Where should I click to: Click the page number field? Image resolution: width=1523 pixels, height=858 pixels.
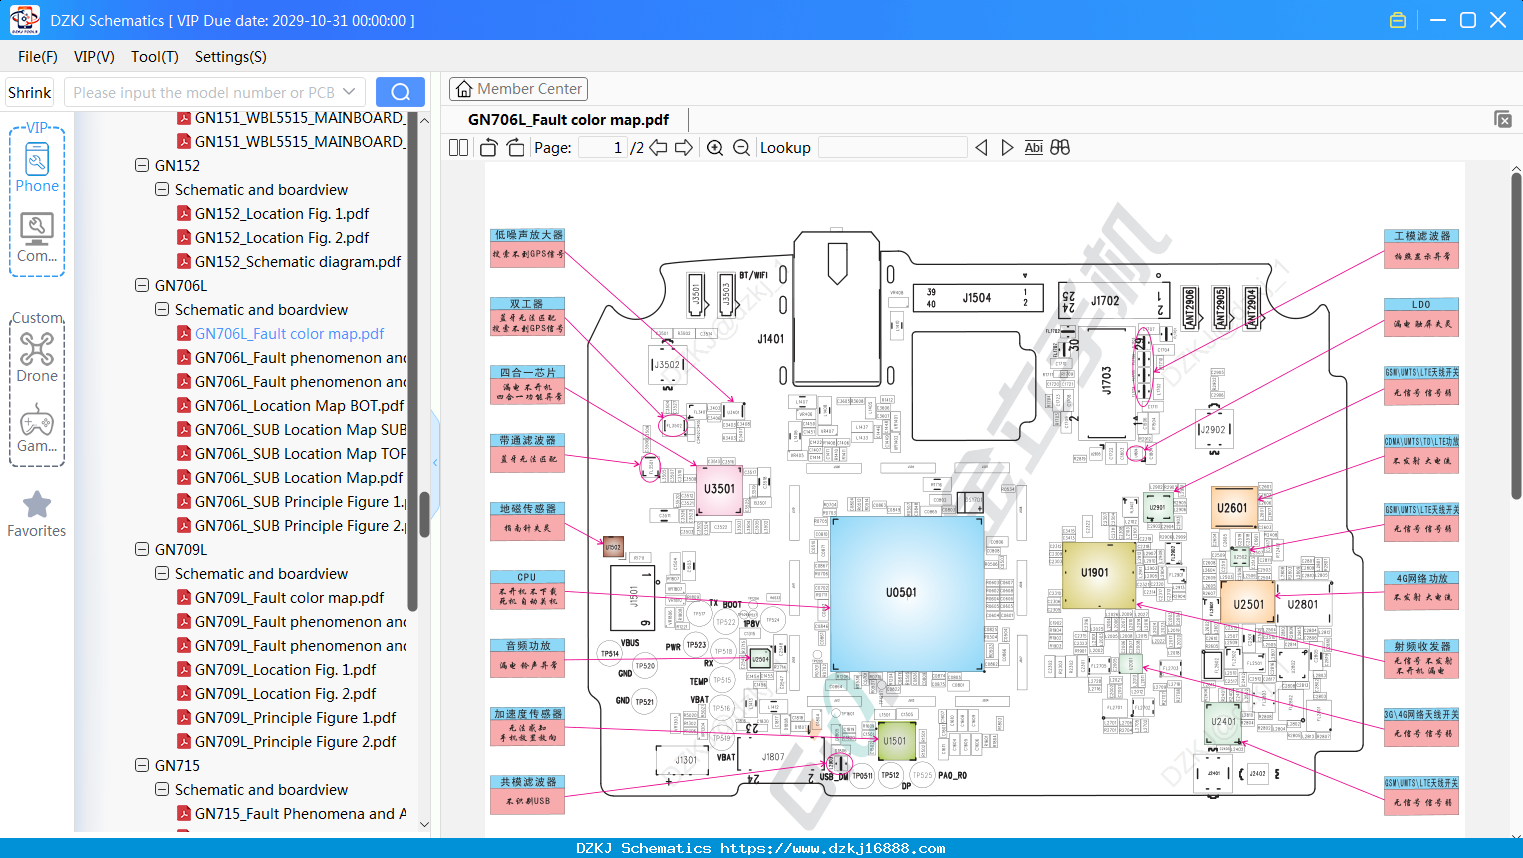[x=603, y=148]
